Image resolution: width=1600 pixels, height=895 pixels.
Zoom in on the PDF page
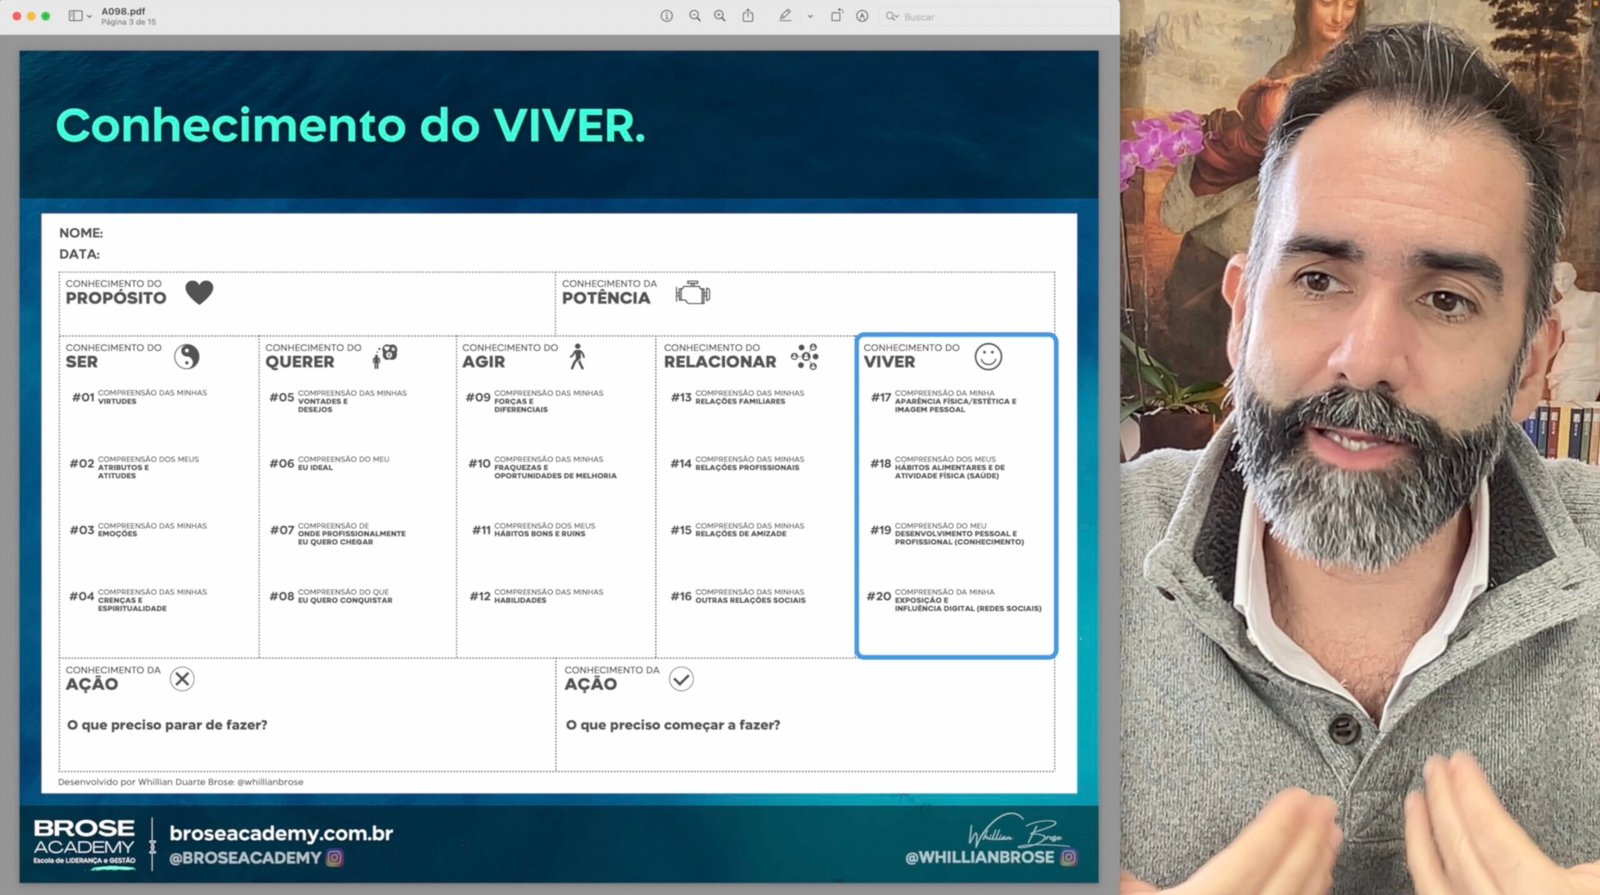pyautogui.click(x=720, y=16)
